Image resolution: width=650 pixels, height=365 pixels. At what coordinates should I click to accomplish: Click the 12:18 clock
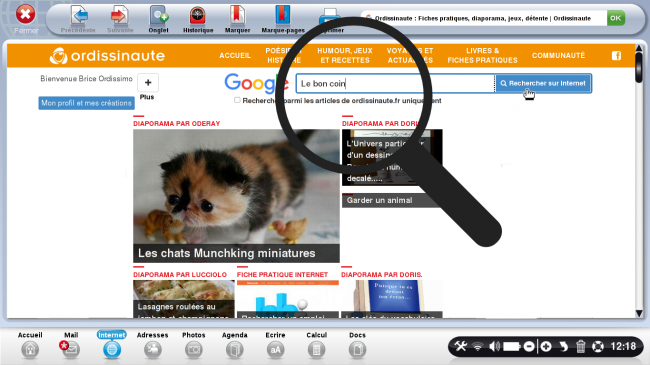623,346
